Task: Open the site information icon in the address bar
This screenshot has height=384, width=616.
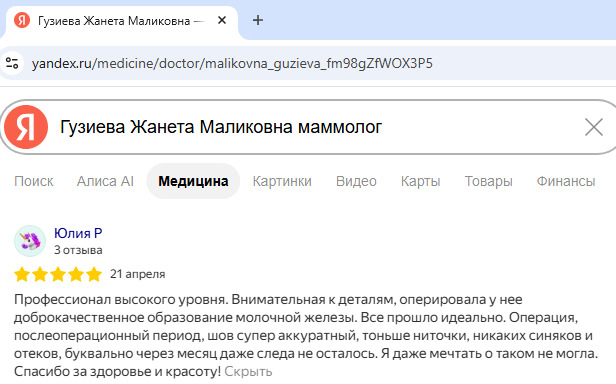Action: [12, 63]
